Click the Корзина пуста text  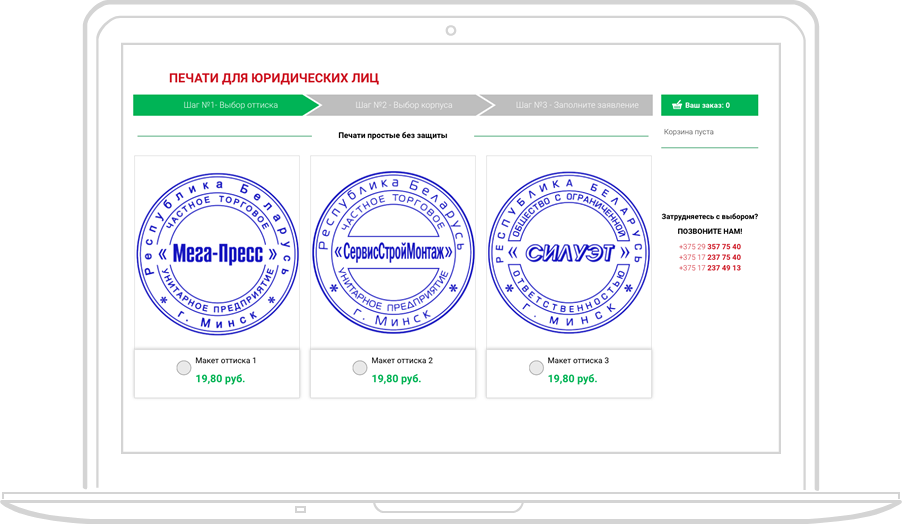click(689, 132)
